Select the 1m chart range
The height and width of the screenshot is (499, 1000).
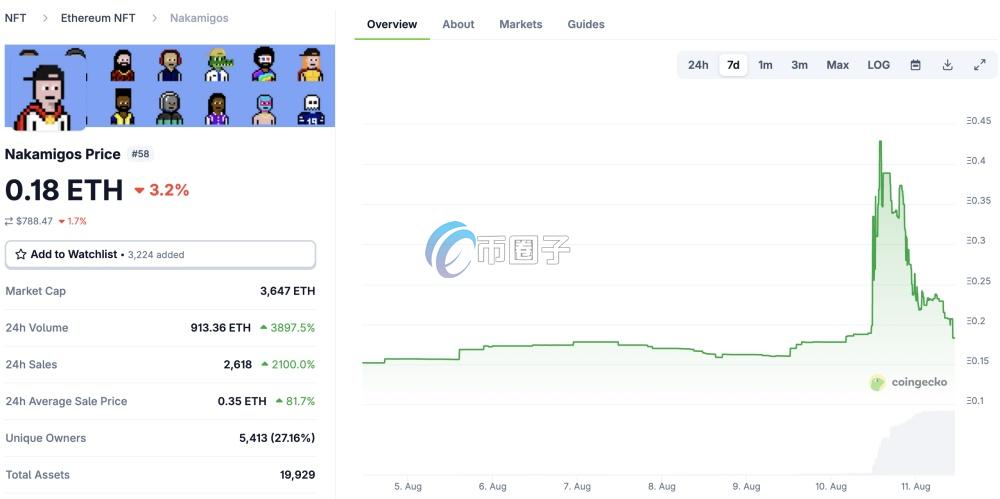tap(765, 65)
